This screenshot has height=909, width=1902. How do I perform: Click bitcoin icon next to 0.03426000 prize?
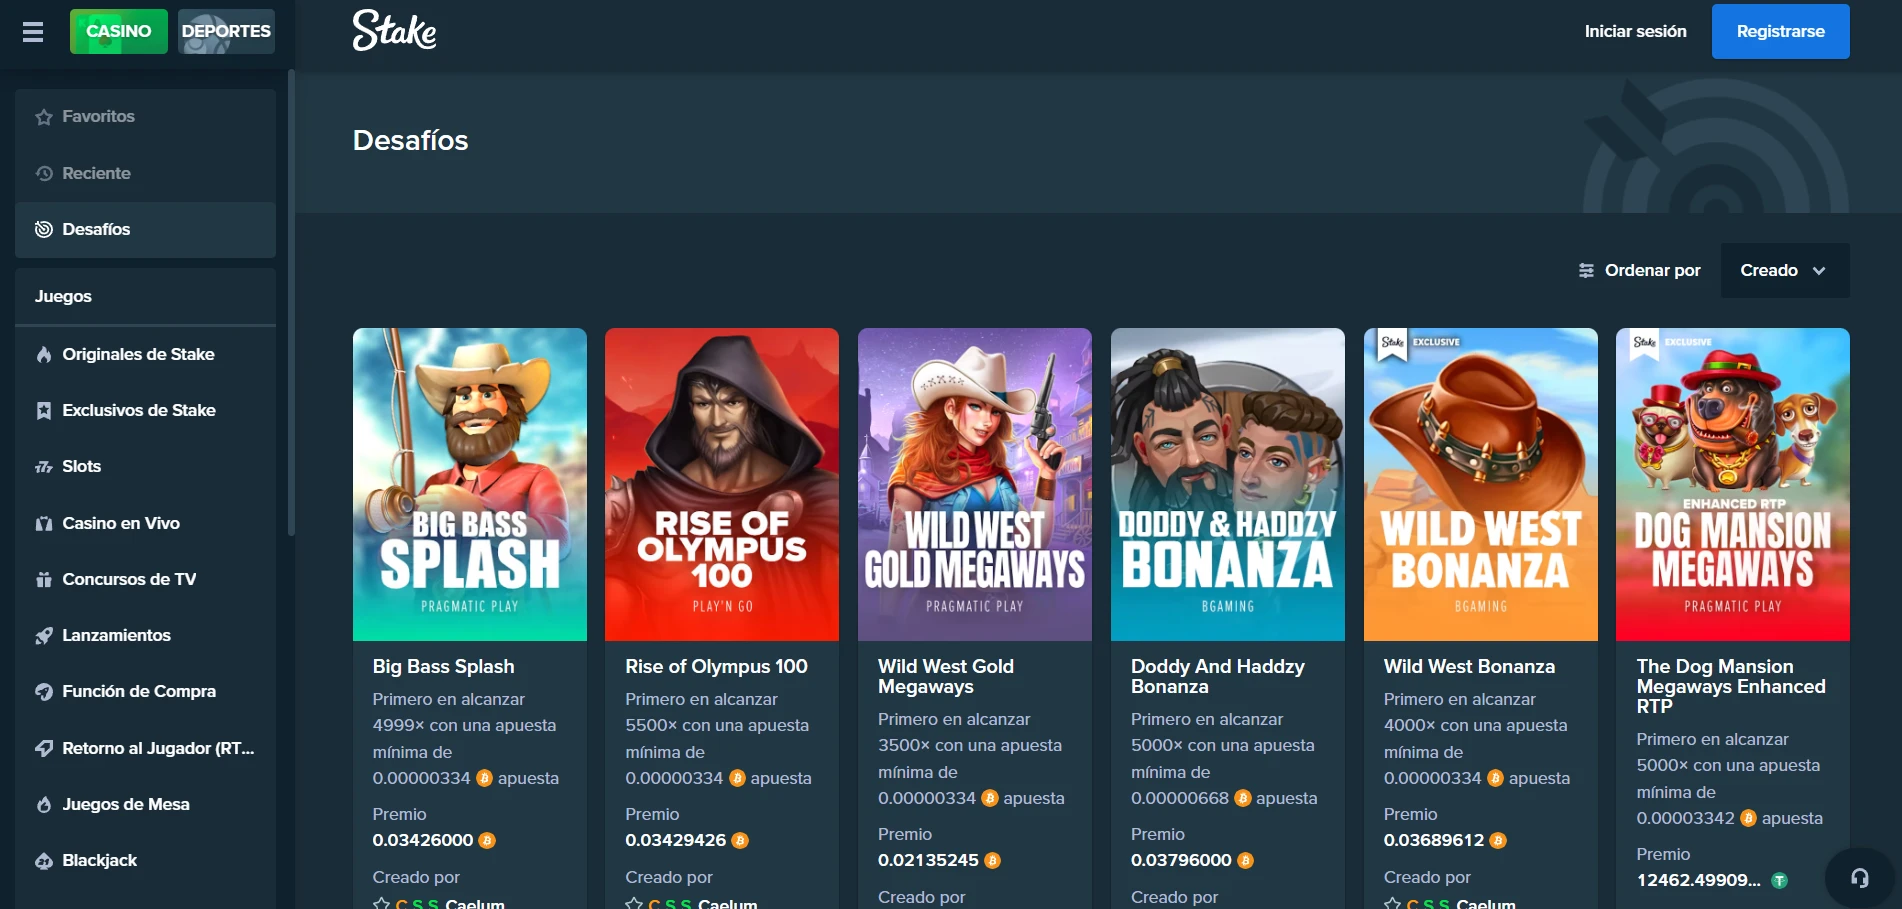tap(487, 840)
